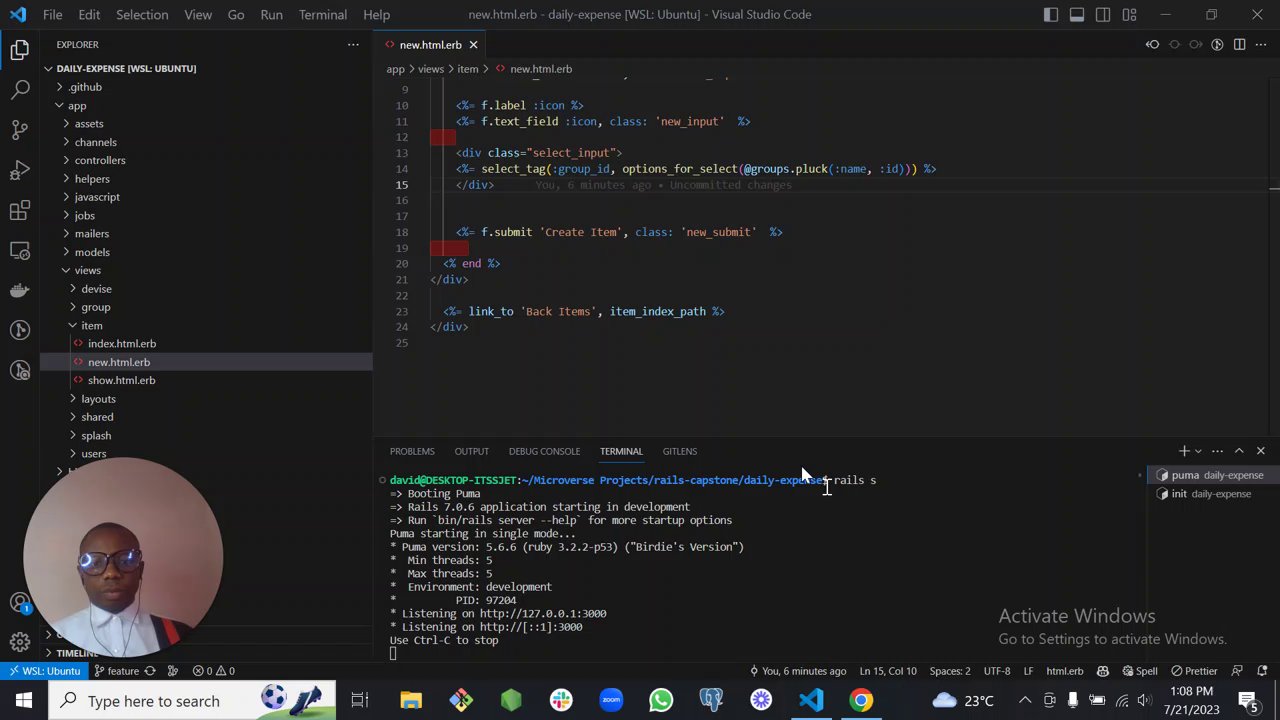Open the File menu

53,15
